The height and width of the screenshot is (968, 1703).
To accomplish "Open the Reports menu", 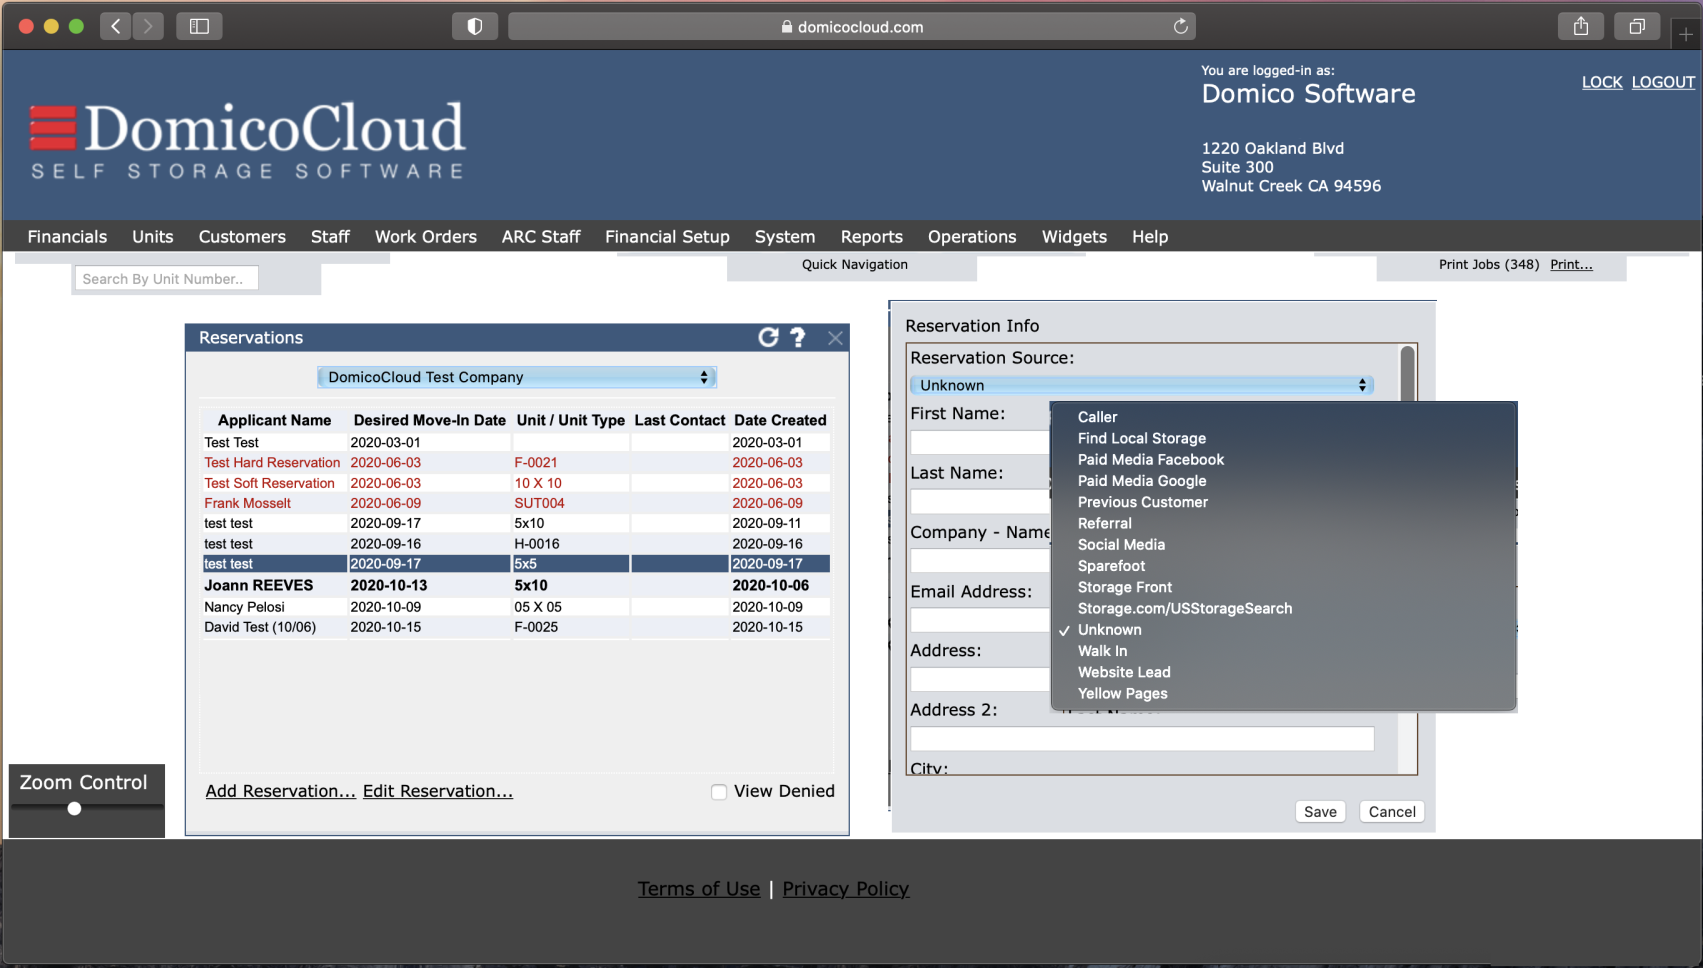I will coord(871,237).
